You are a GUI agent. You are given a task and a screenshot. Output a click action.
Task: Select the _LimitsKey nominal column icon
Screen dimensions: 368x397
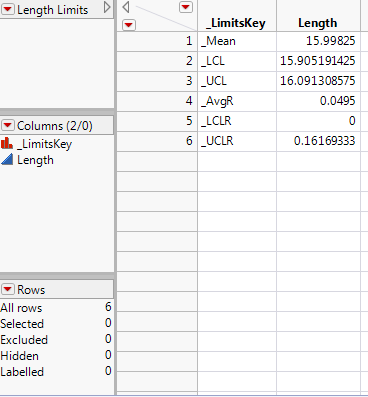(7, 143)
